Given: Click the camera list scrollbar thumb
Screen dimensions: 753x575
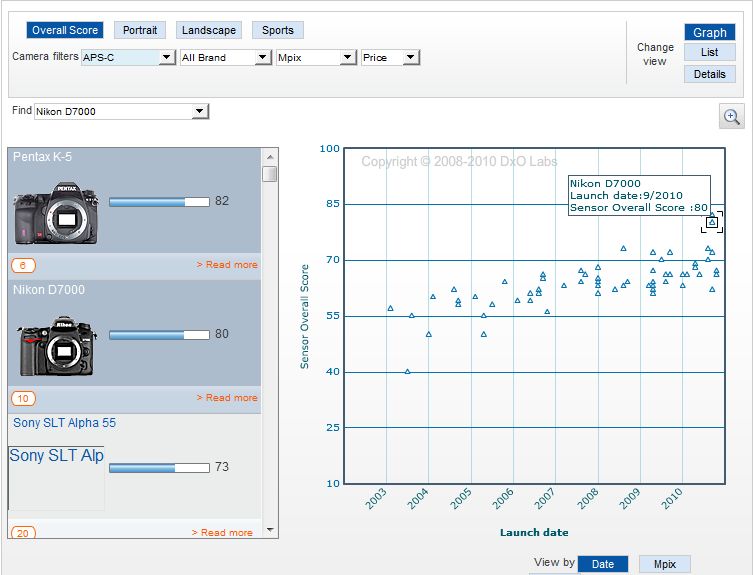Looking at the screenshot, I should point(270,174).
